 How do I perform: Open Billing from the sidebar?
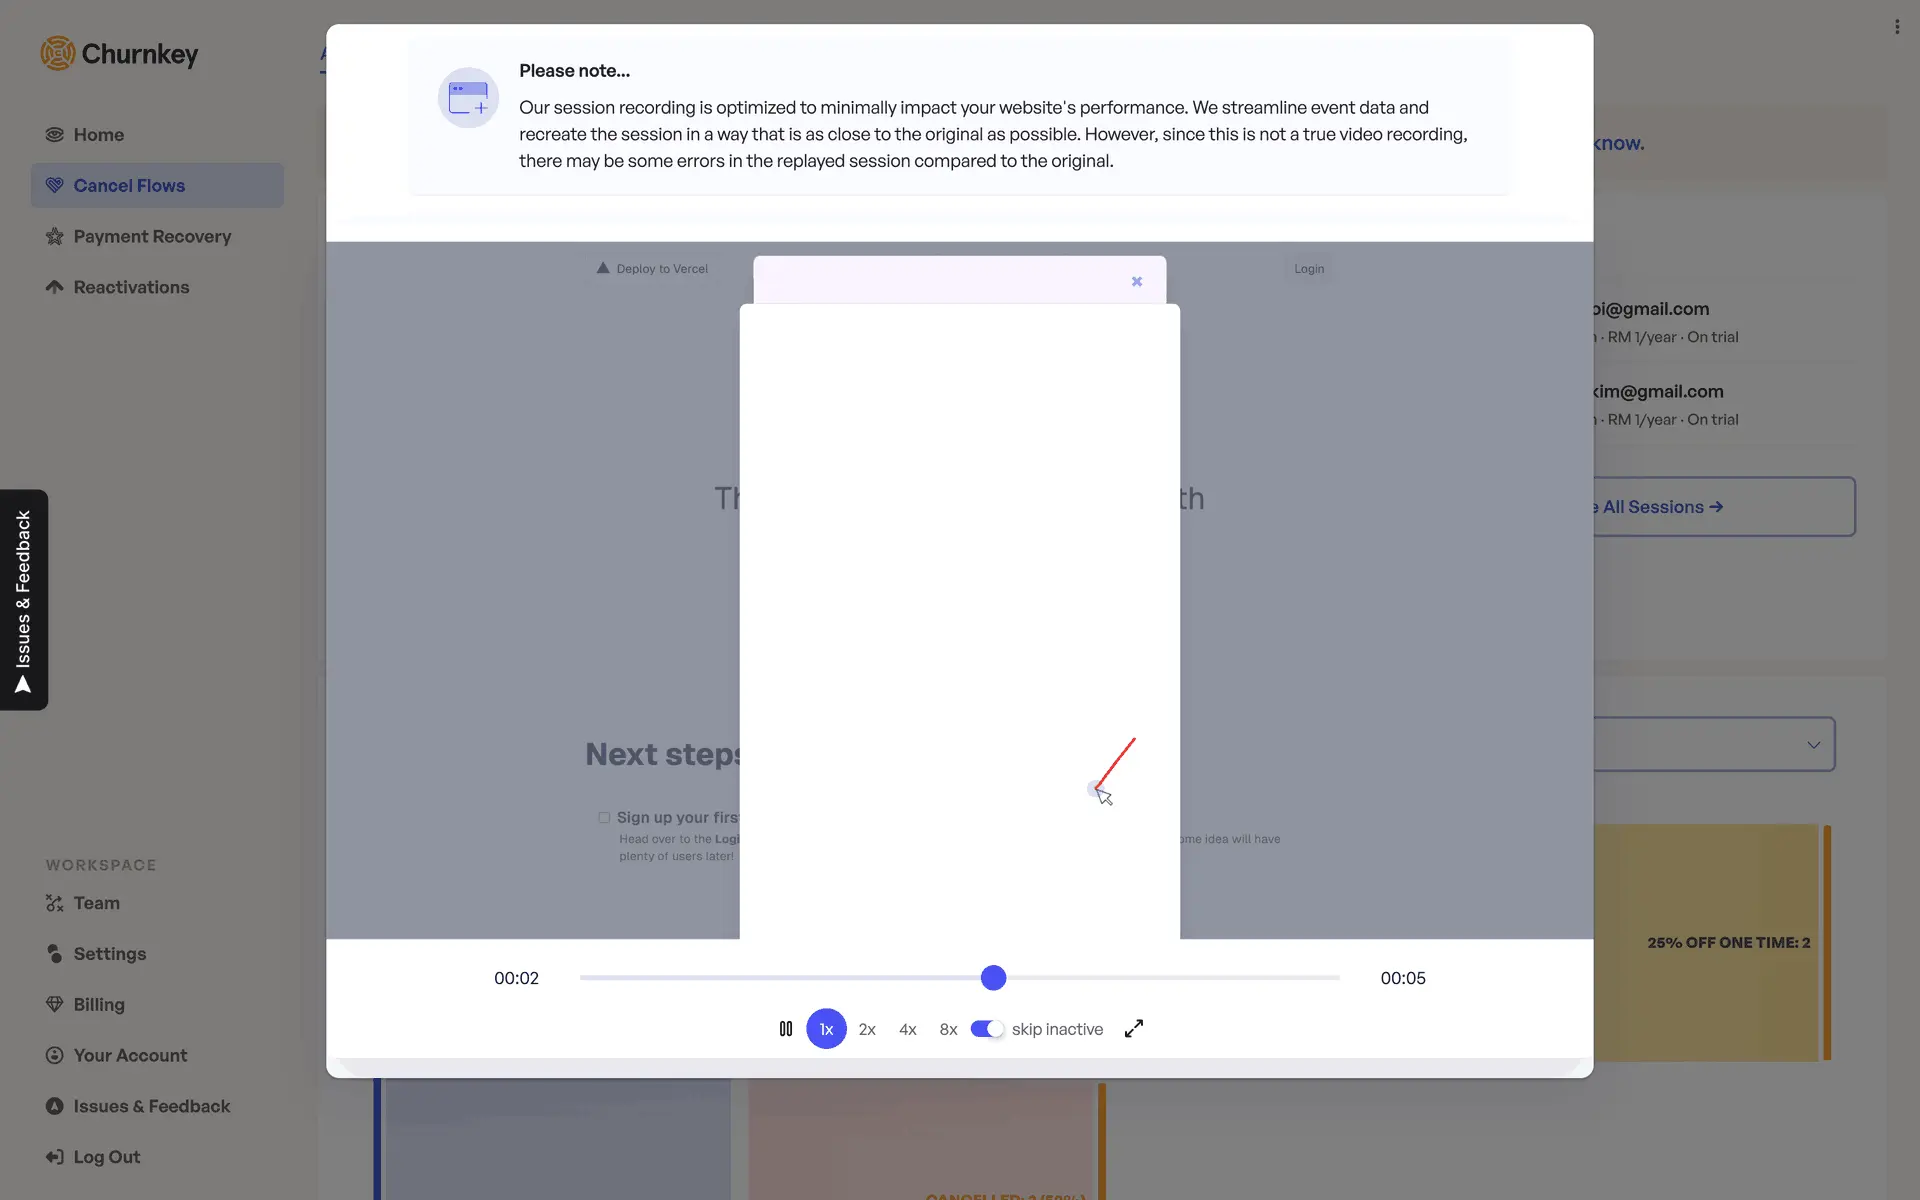coord(98,1004)
